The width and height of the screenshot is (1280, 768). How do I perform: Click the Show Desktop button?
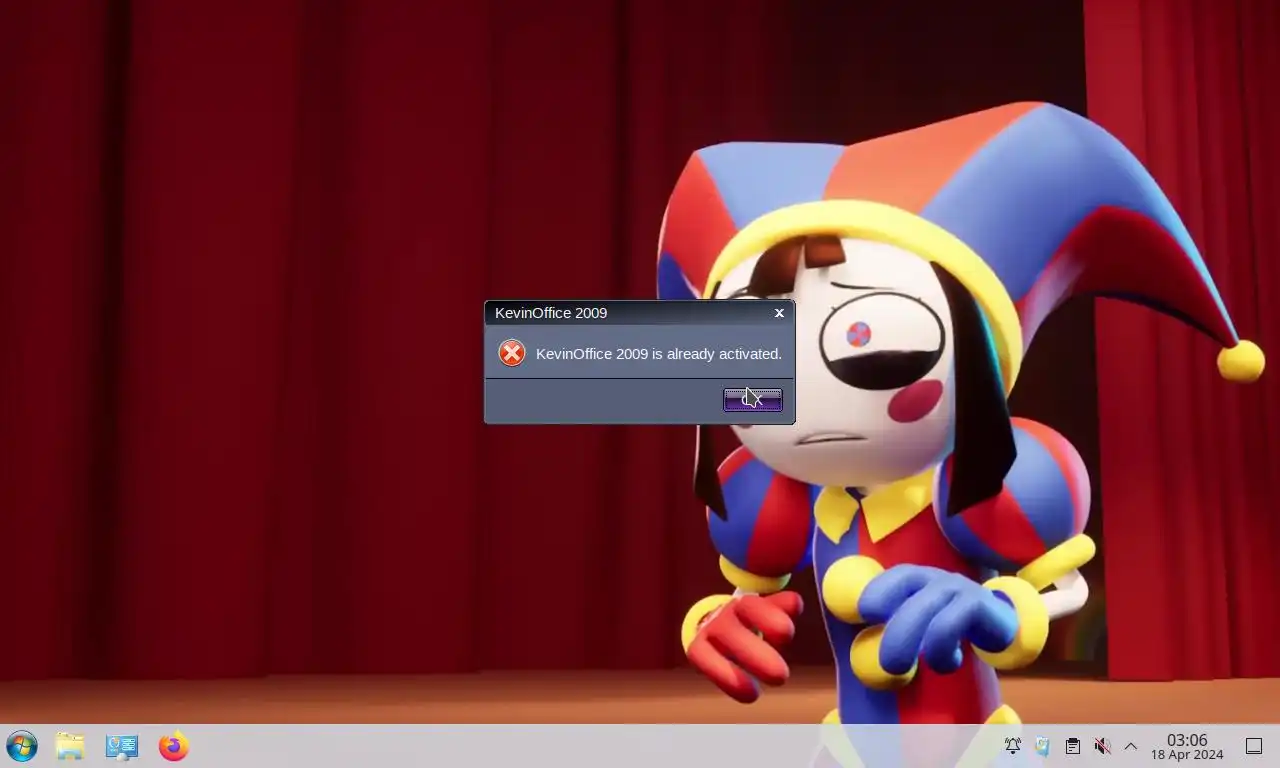(1254, 746)
